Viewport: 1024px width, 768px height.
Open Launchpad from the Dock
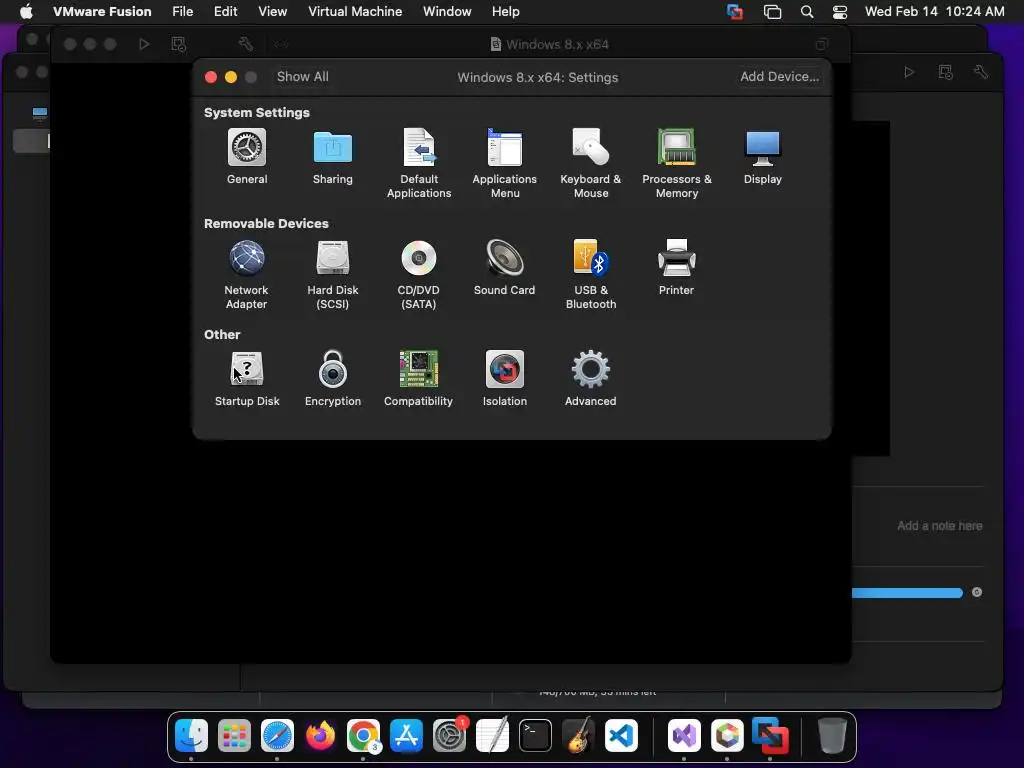coord(234,736)
